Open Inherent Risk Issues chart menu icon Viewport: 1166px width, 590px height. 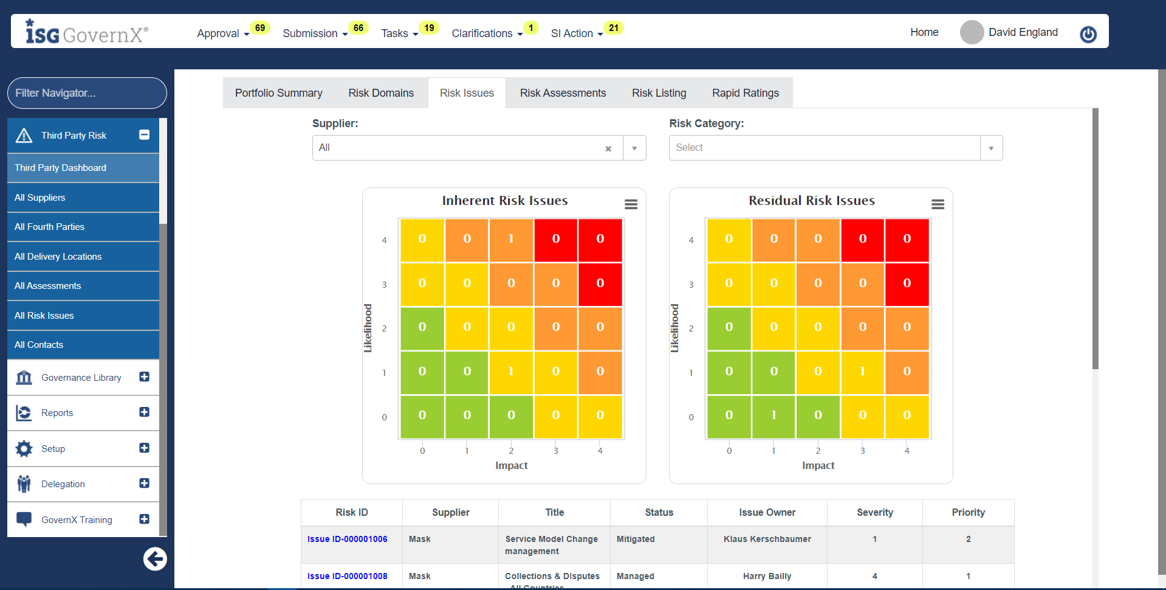[631, 204]
